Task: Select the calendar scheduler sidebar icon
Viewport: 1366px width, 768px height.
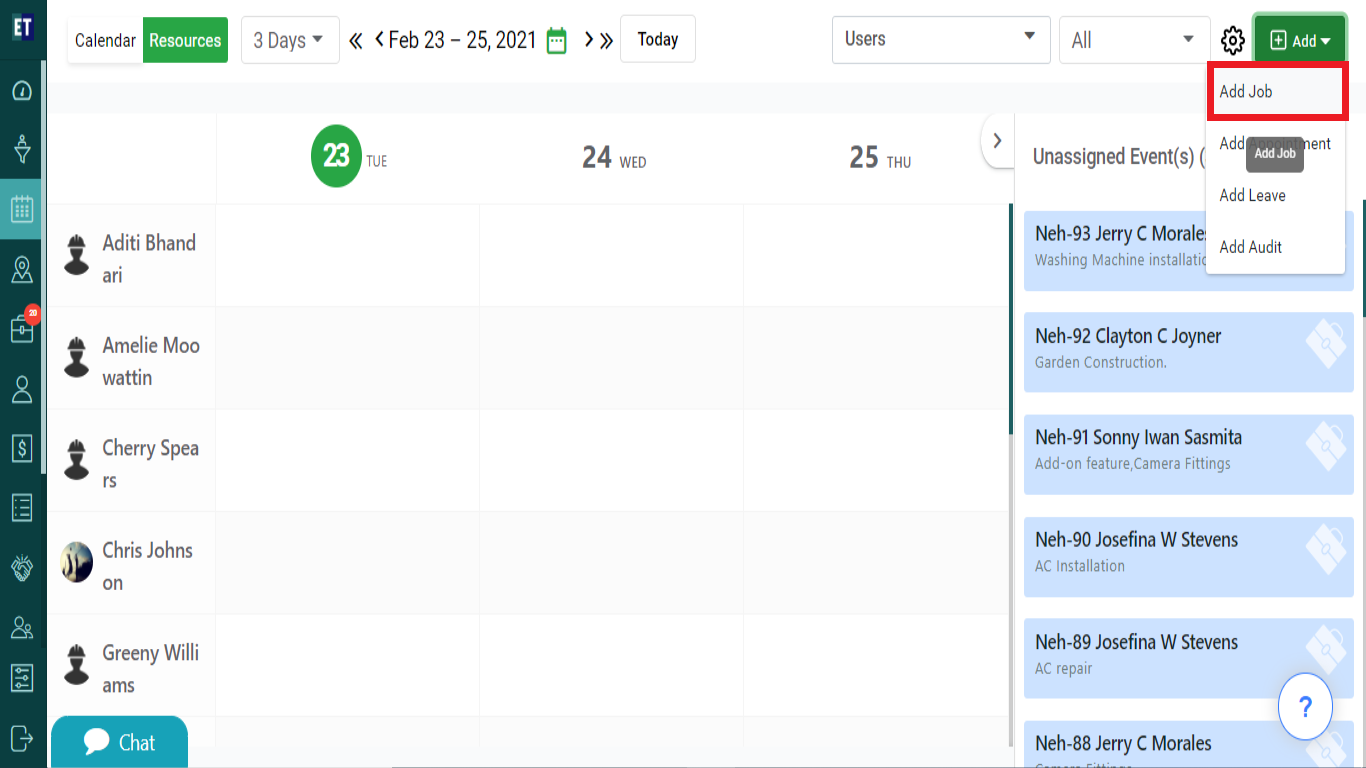Action: point(22,209)
